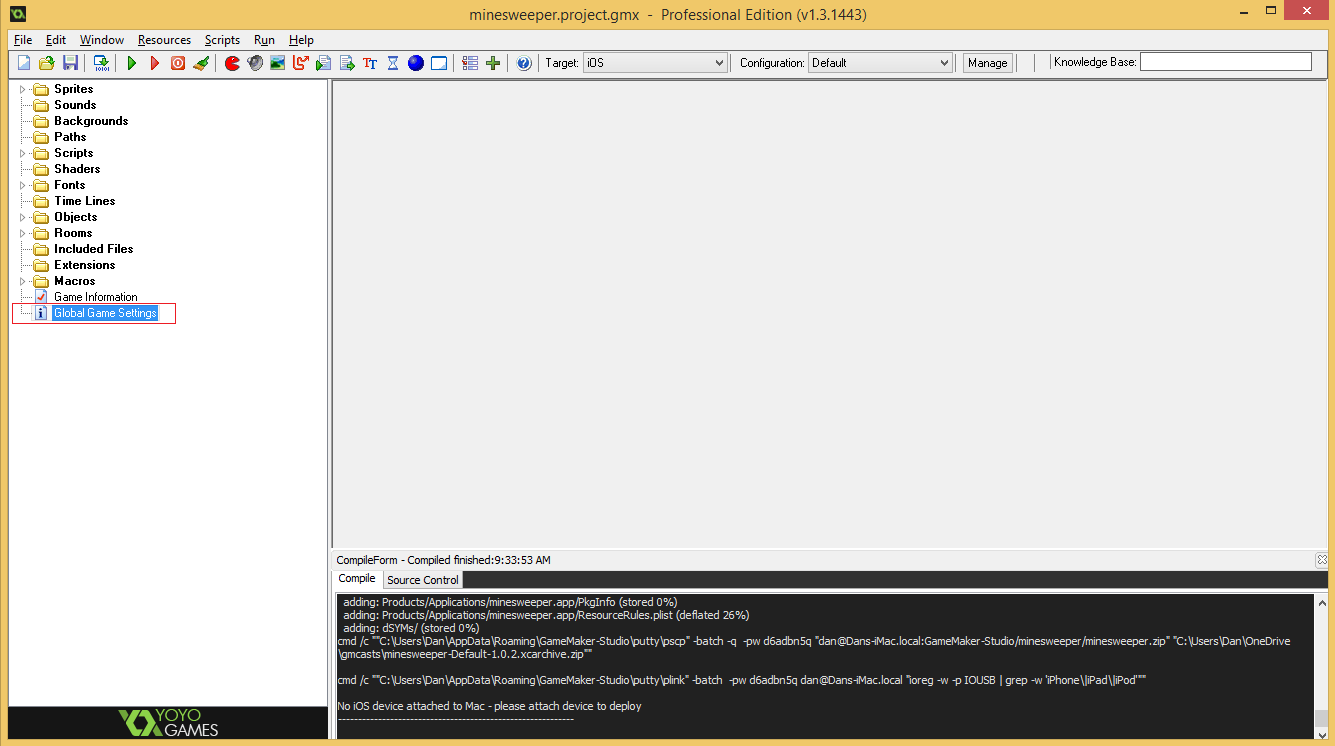The image size is (1335, 746).
Task: Run the game with the green play icon
Action: click(x=131, y=63)
